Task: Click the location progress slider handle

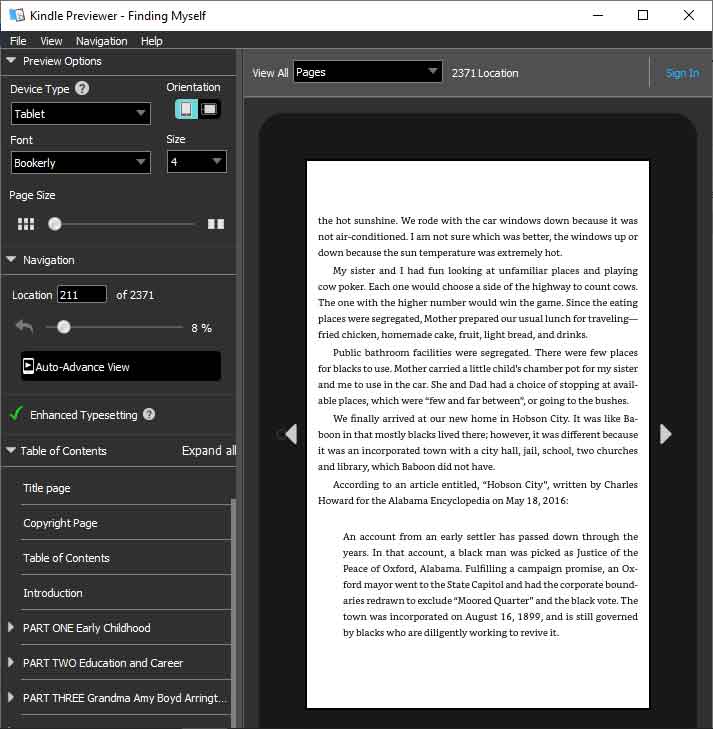Action: point(64,327)
